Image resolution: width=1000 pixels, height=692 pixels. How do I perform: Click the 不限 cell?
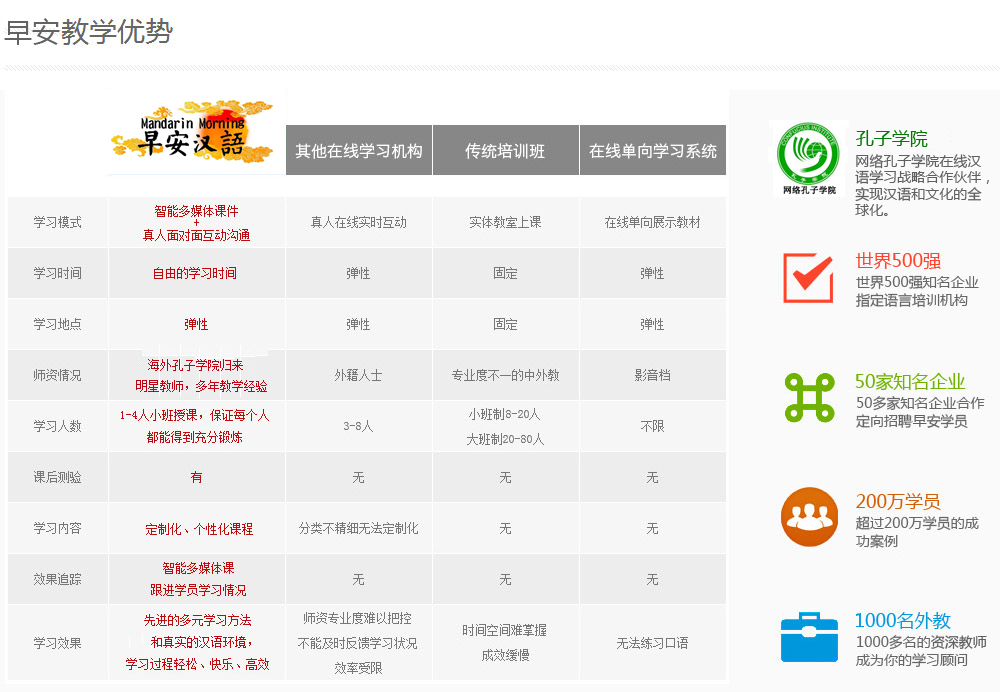tap(652, 426)
